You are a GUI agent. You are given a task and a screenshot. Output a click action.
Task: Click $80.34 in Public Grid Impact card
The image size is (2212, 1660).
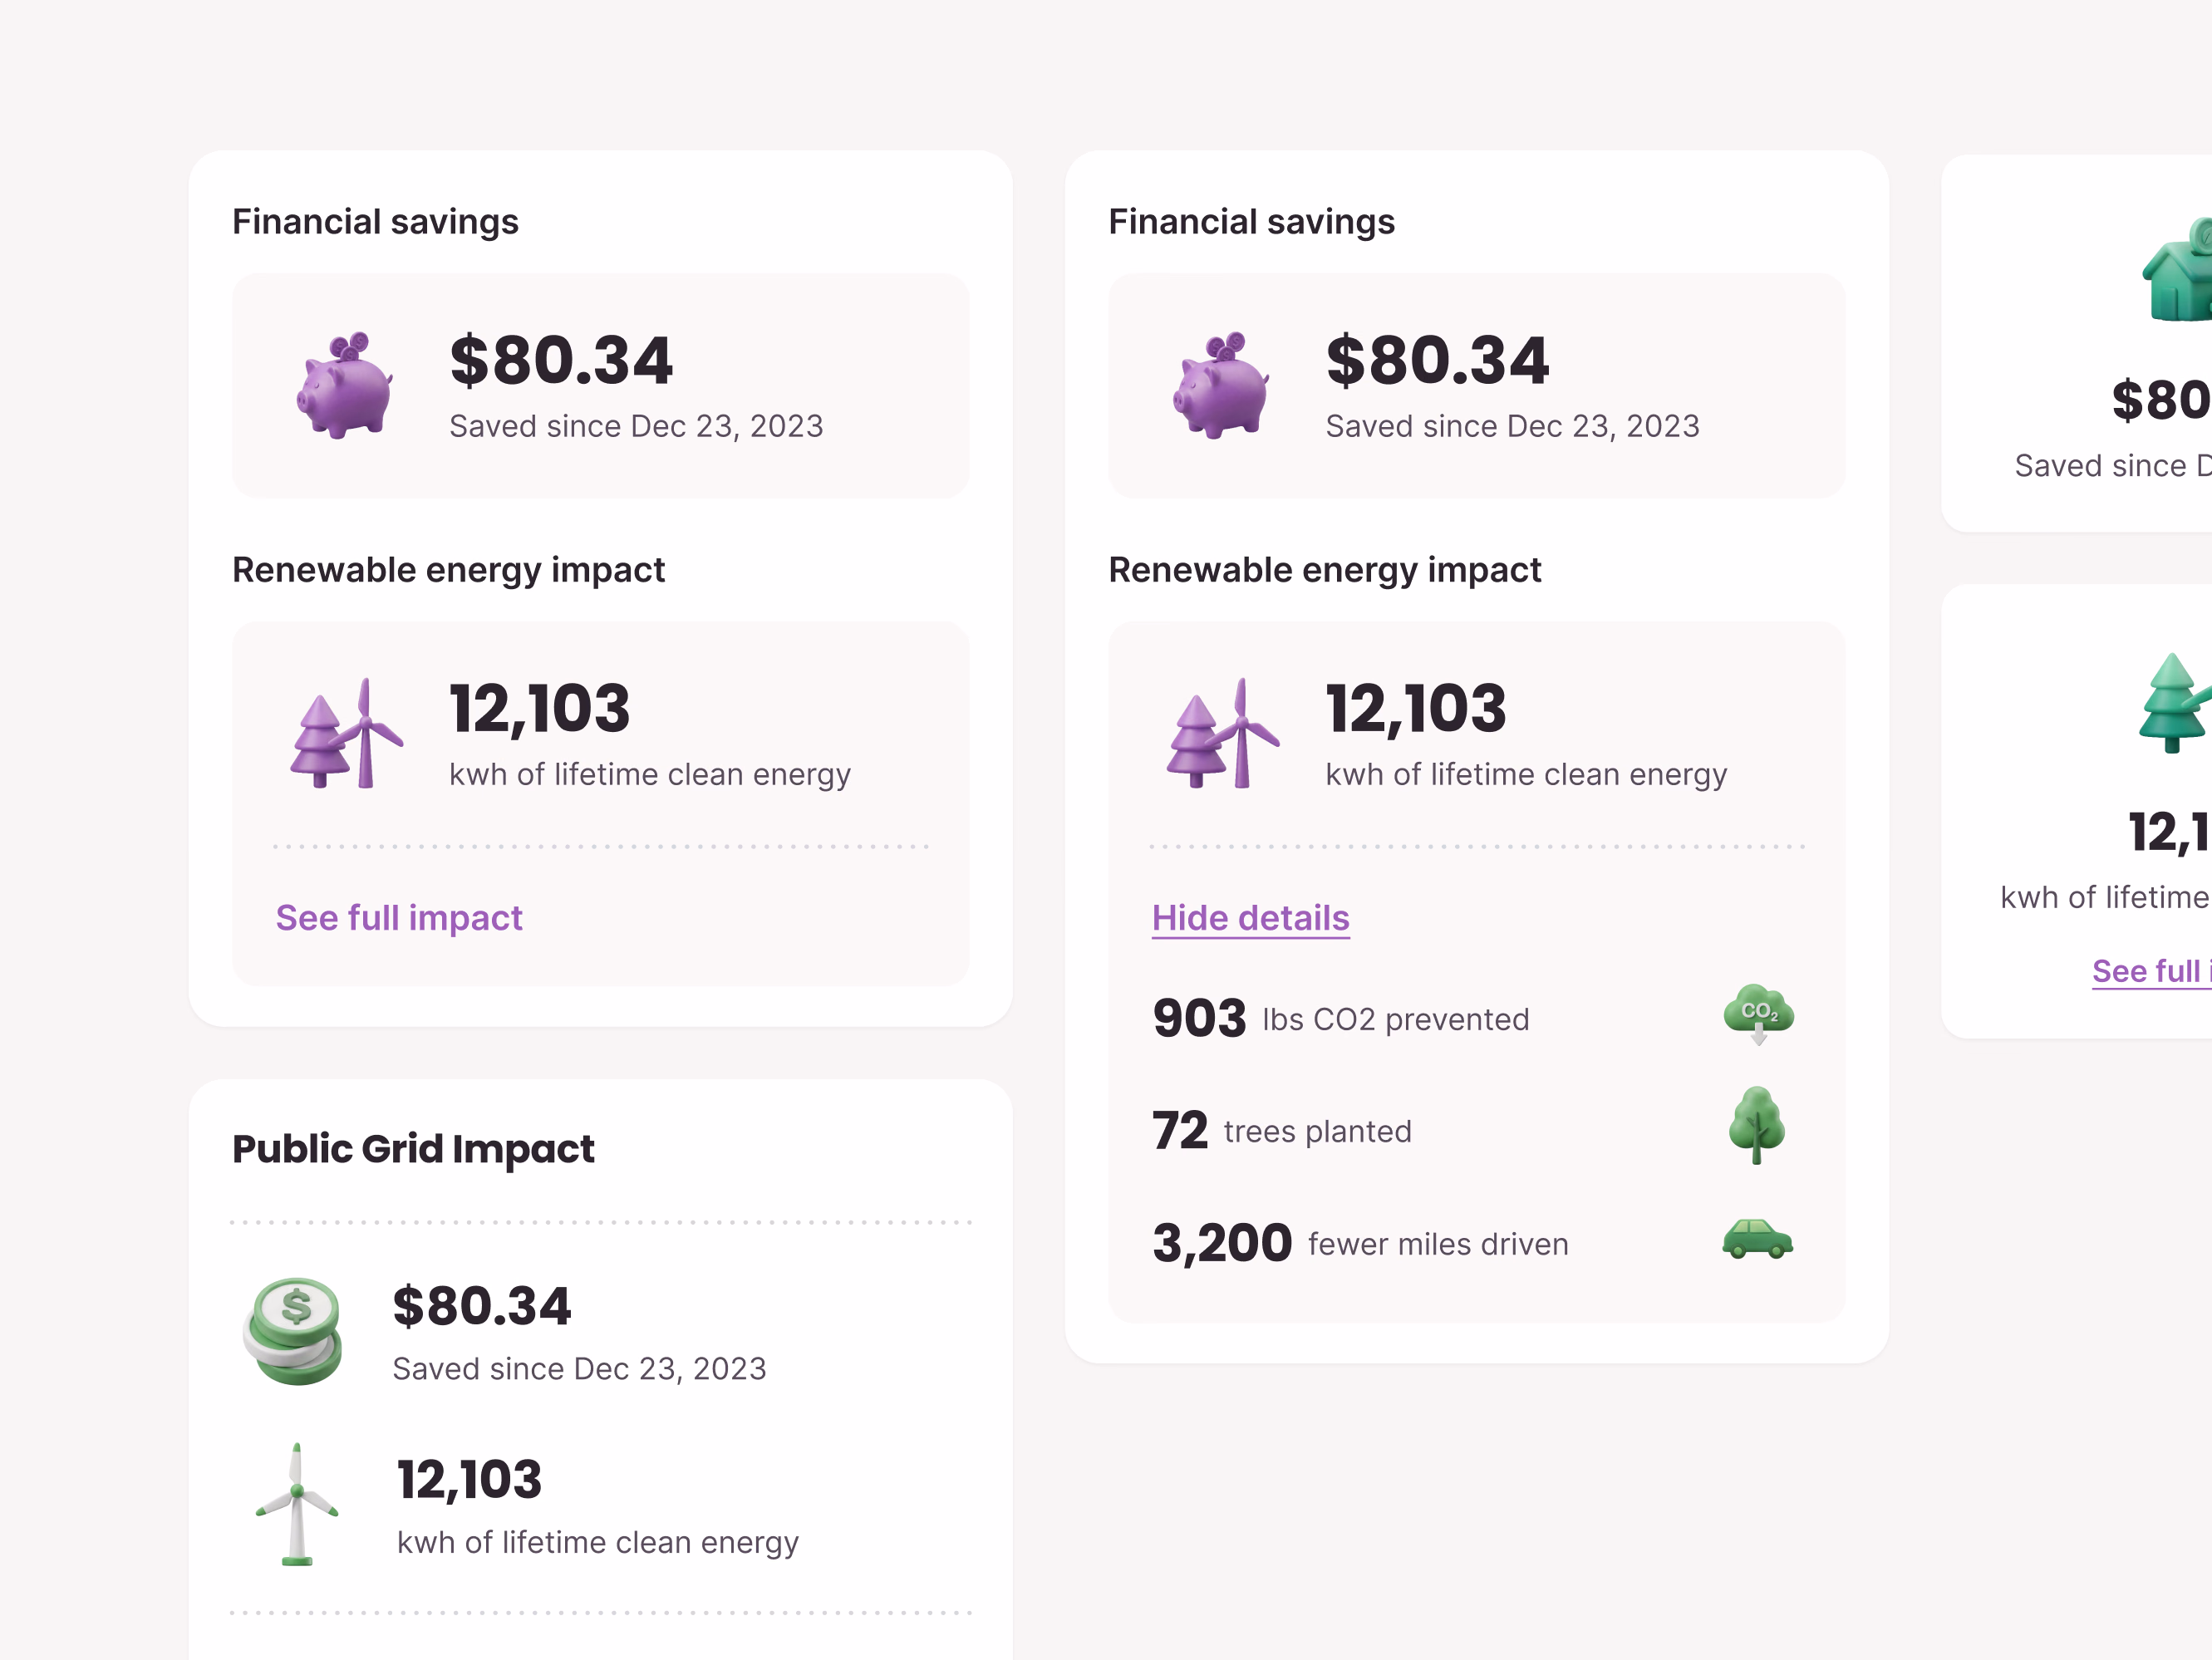(481, 1306)
